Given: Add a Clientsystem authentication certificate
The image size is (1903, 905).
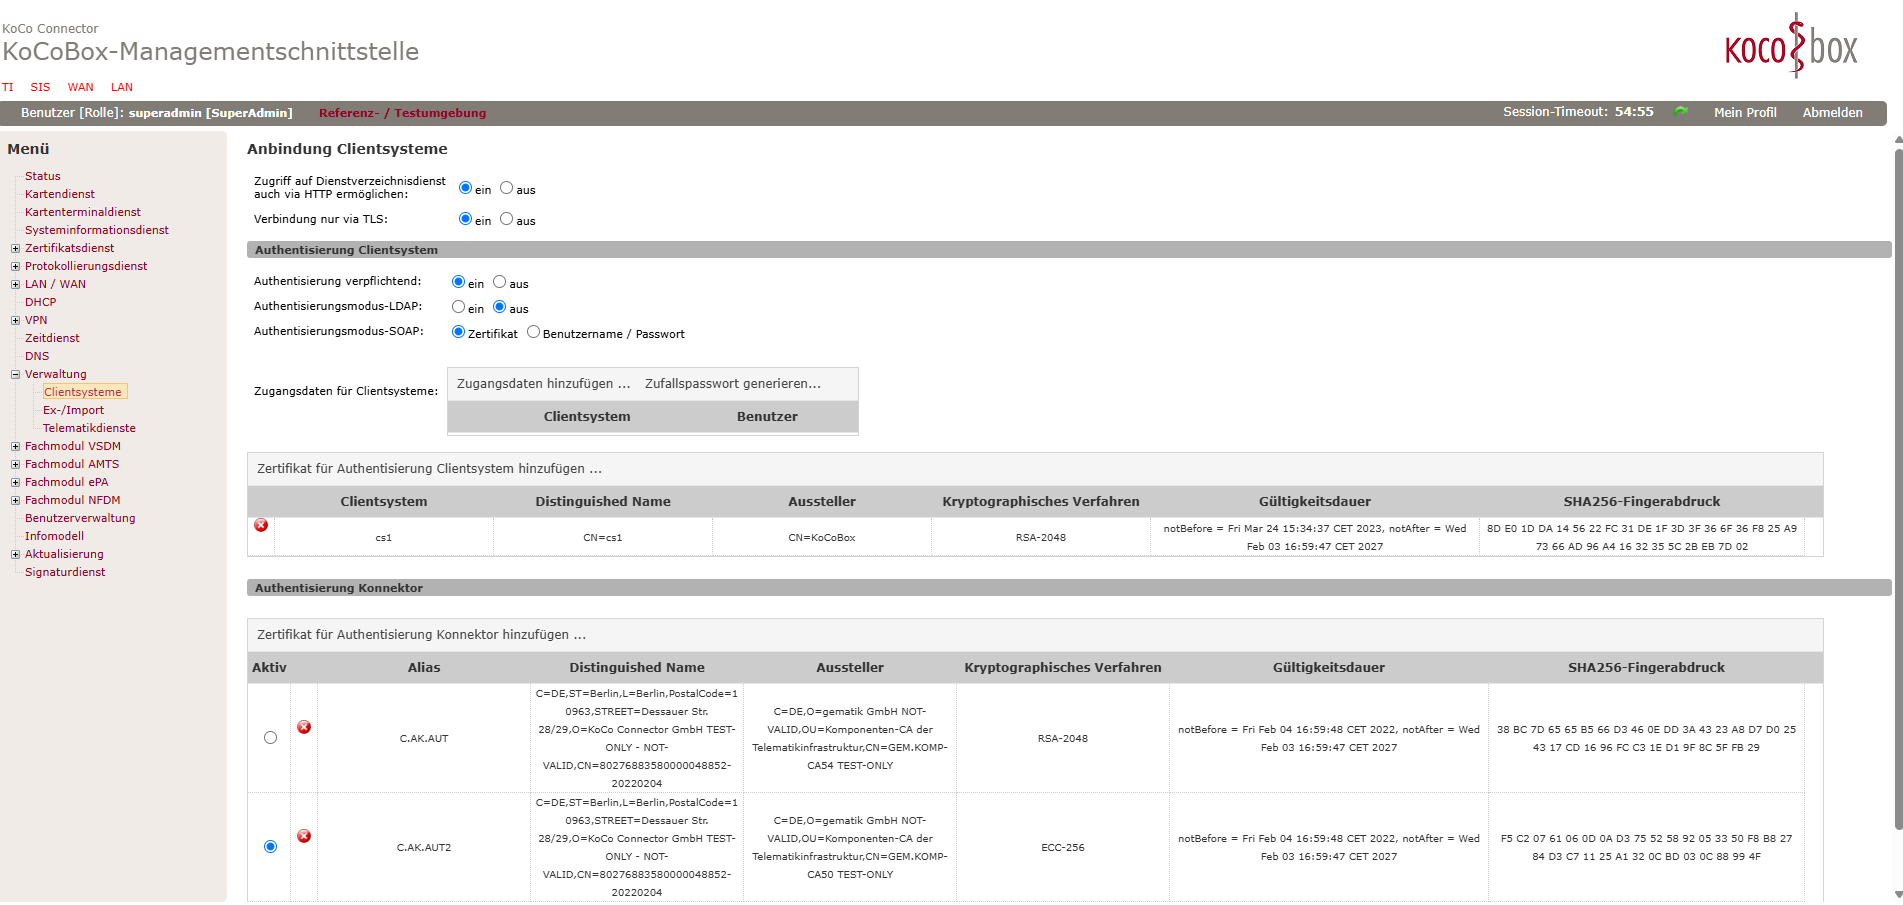Looking at the screenshot, I should point(429,469).
